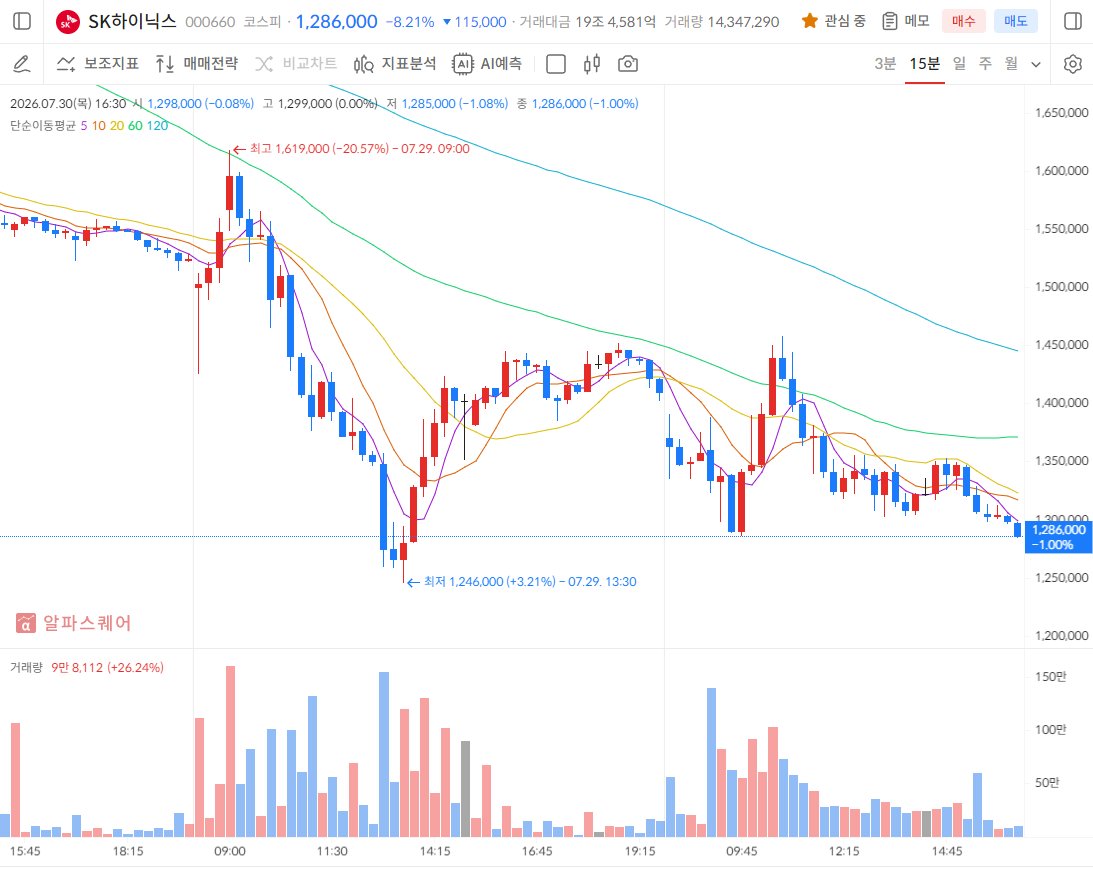Click the 최고 1,619,000 high marker
This screenshot has height=869, width=1093.
tap(351, 148)
